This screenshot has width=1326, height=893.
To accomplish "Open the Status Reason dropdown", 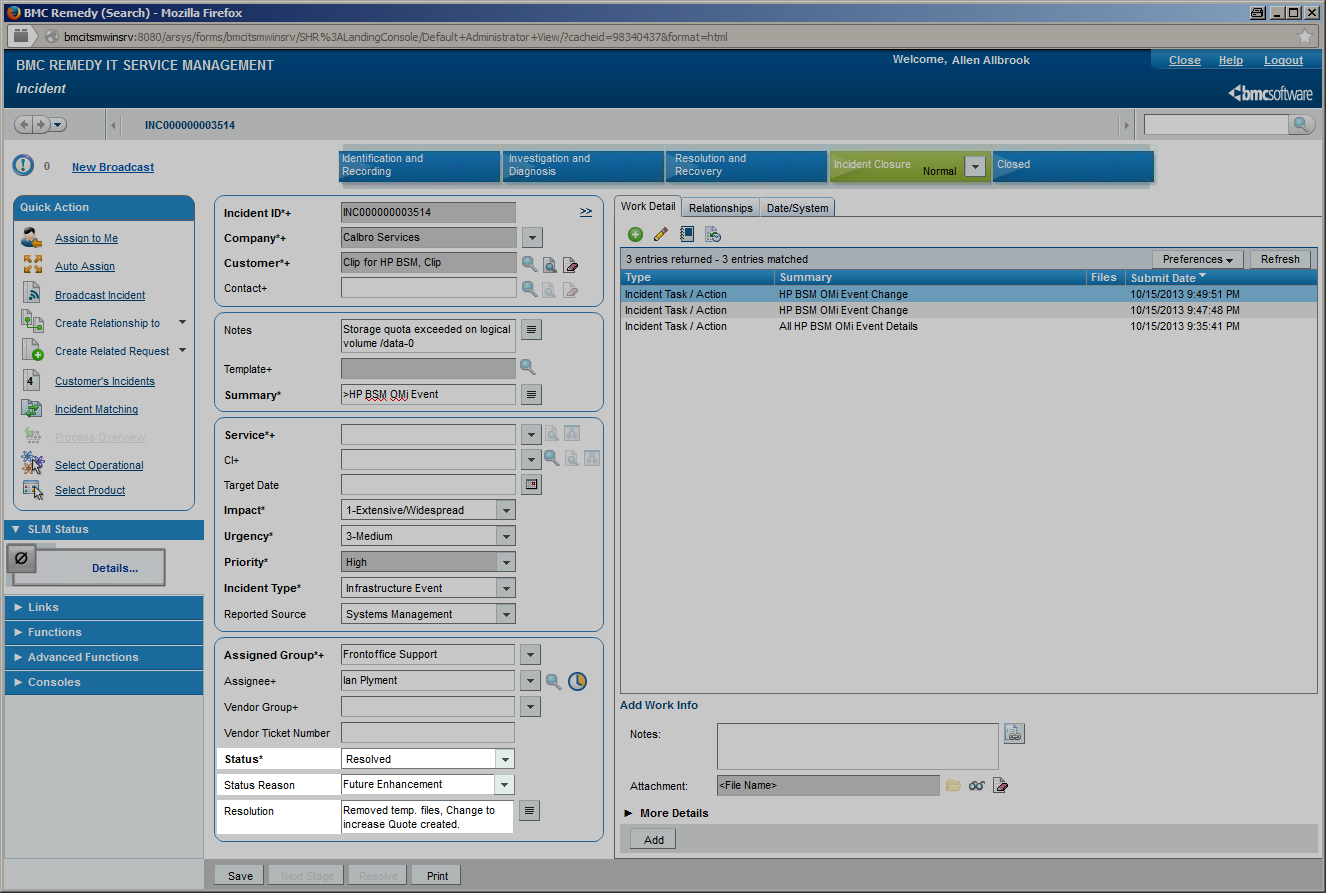I will (504, 784).
